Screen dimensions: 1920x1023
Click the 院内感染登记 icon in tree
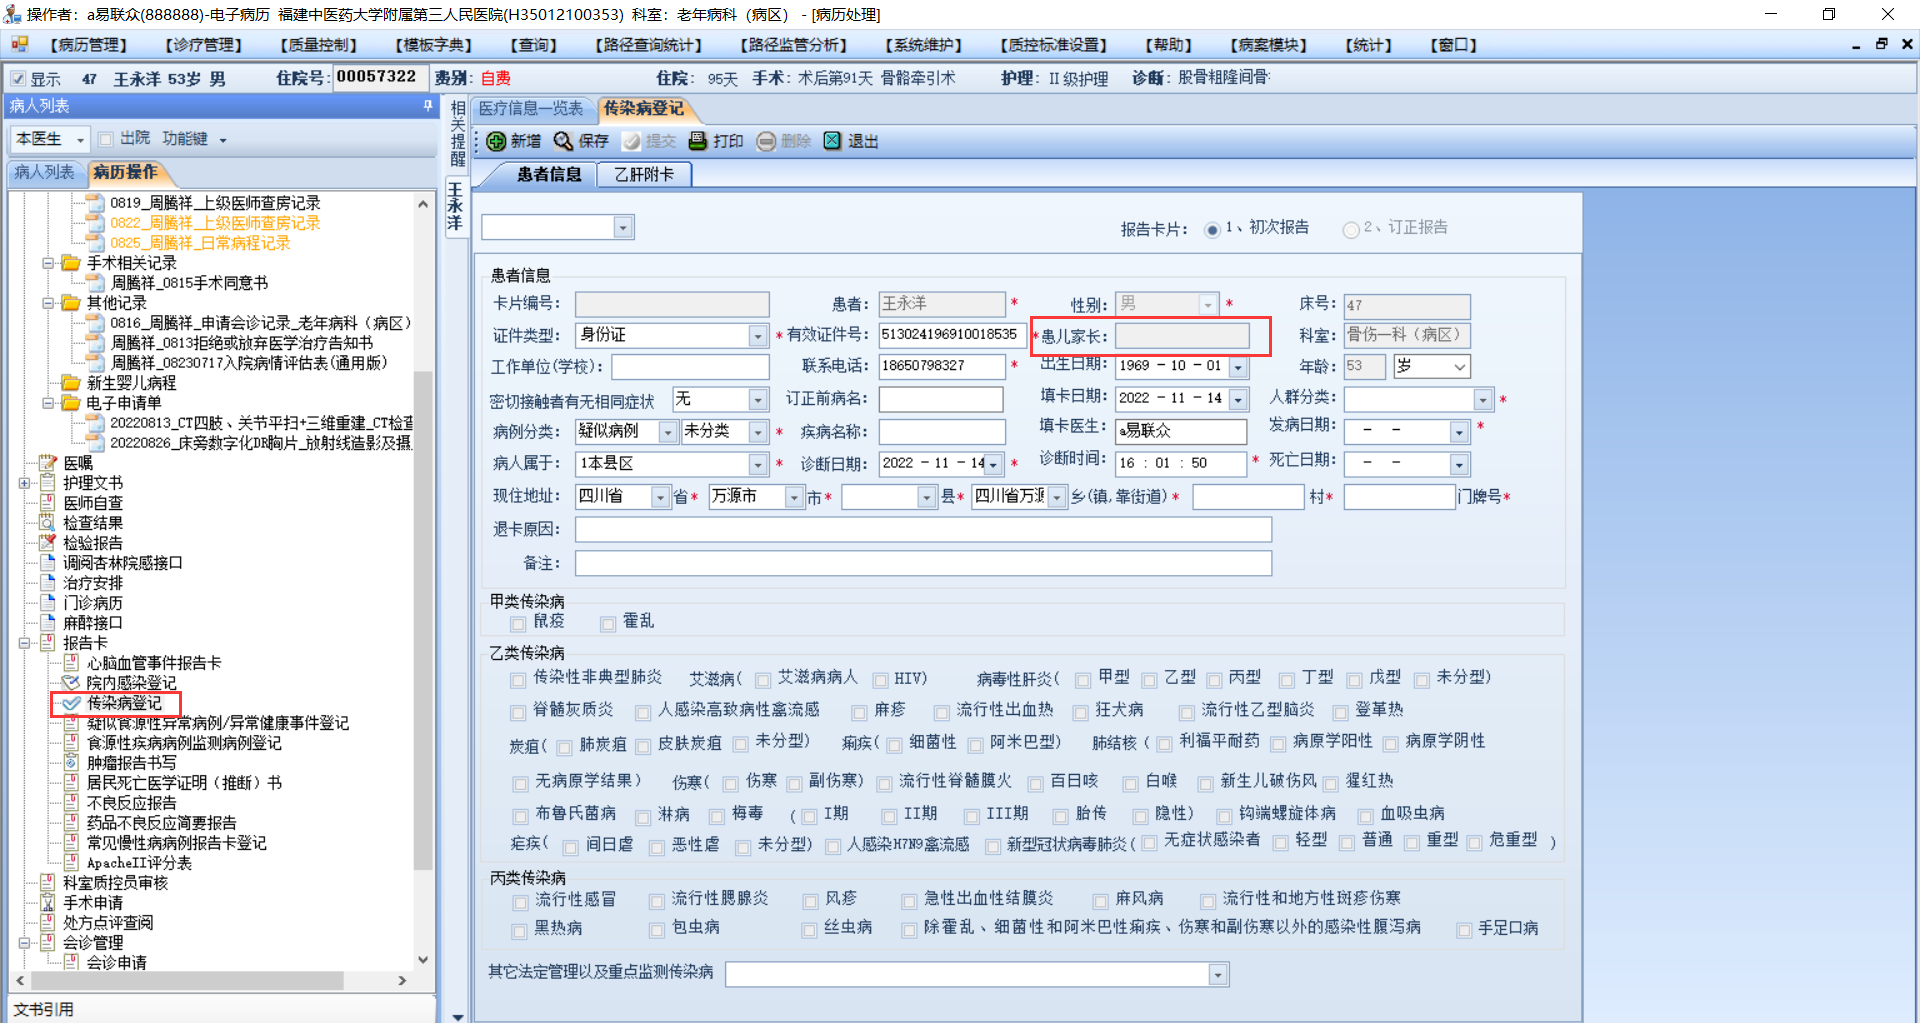(71, 683)
